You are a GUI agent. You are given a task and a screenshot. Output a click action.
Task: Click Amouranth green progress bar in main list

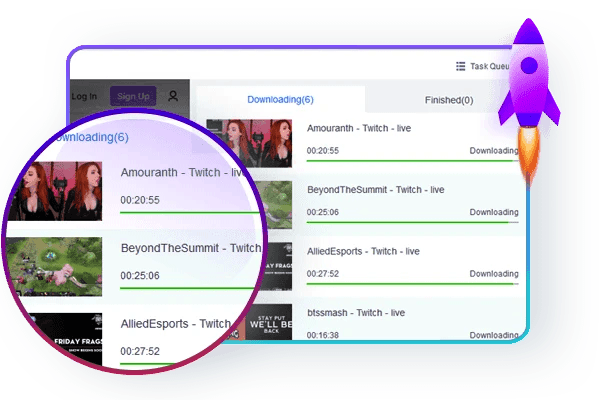point(412,161)
